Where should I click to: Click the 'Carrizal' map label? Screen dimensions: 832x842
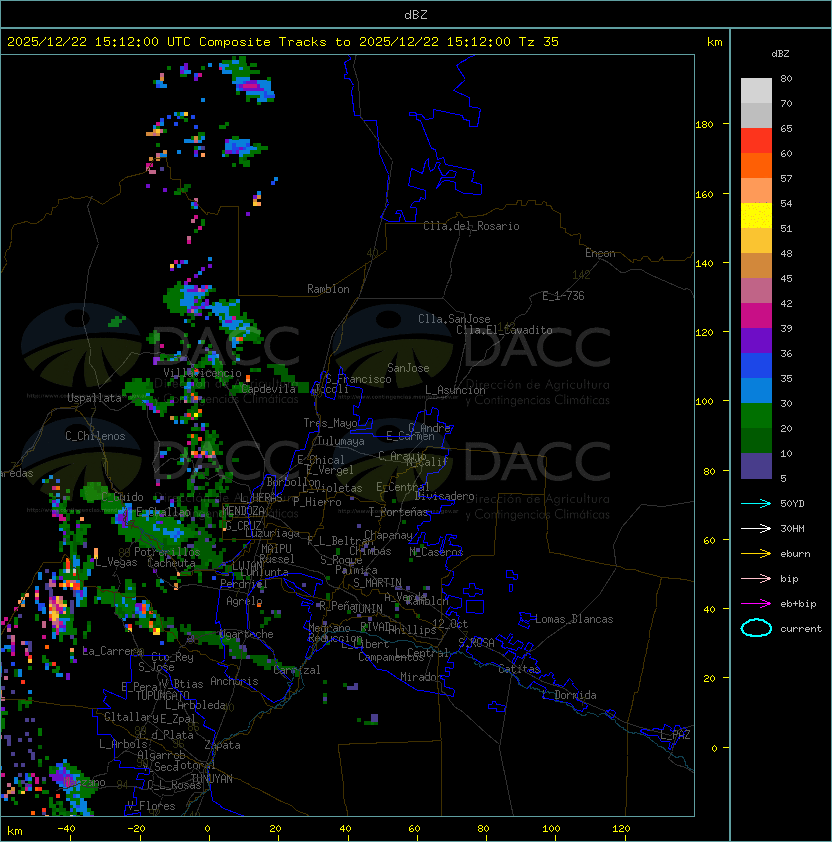(297, 670)
